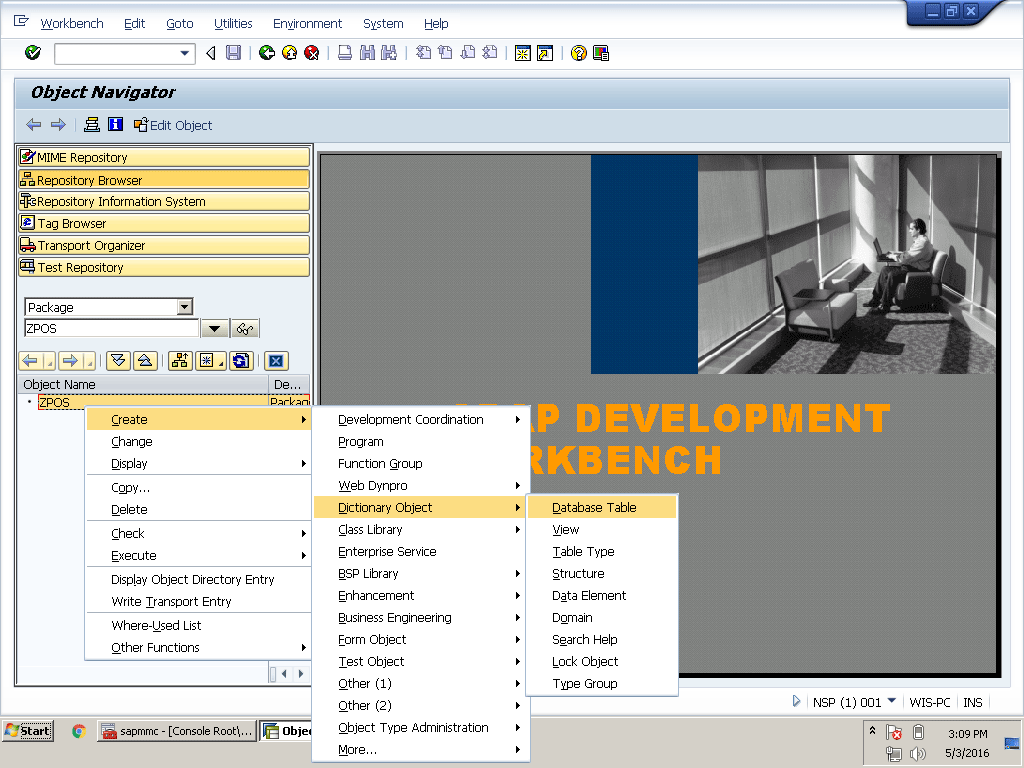Open the Repository Information System button
The height and width of the screenshot is (768, 1024).
click(x=164, y=201)
